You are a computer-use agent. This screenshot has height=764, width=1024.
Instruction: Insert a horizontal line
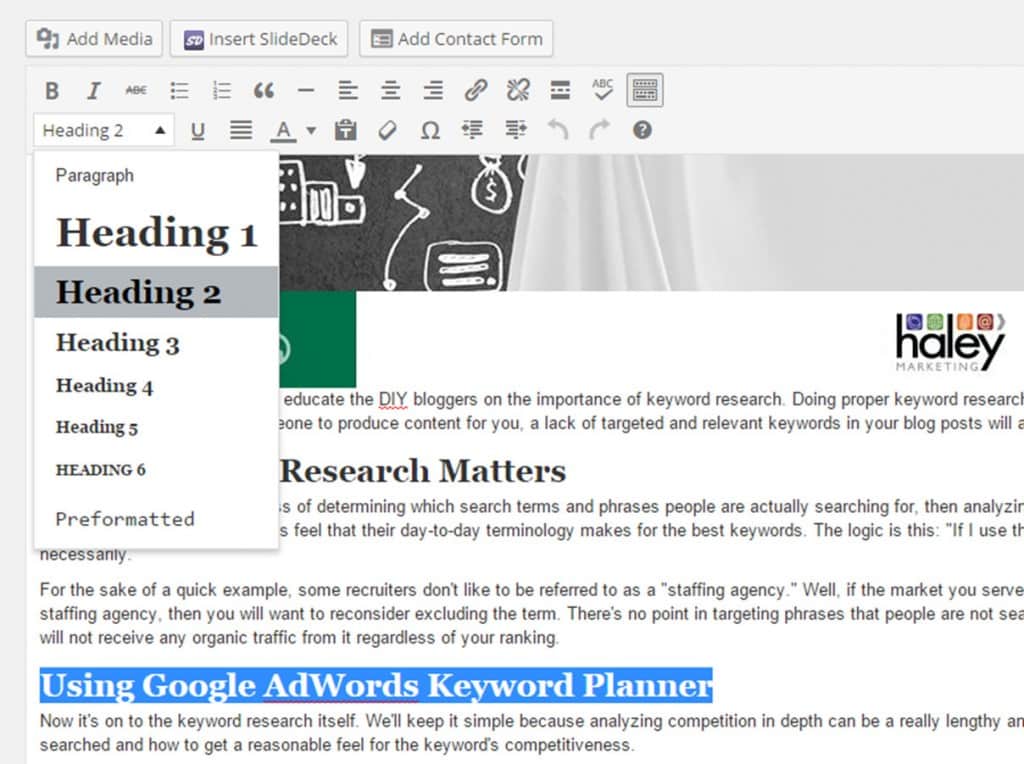(x=306, y=90)
